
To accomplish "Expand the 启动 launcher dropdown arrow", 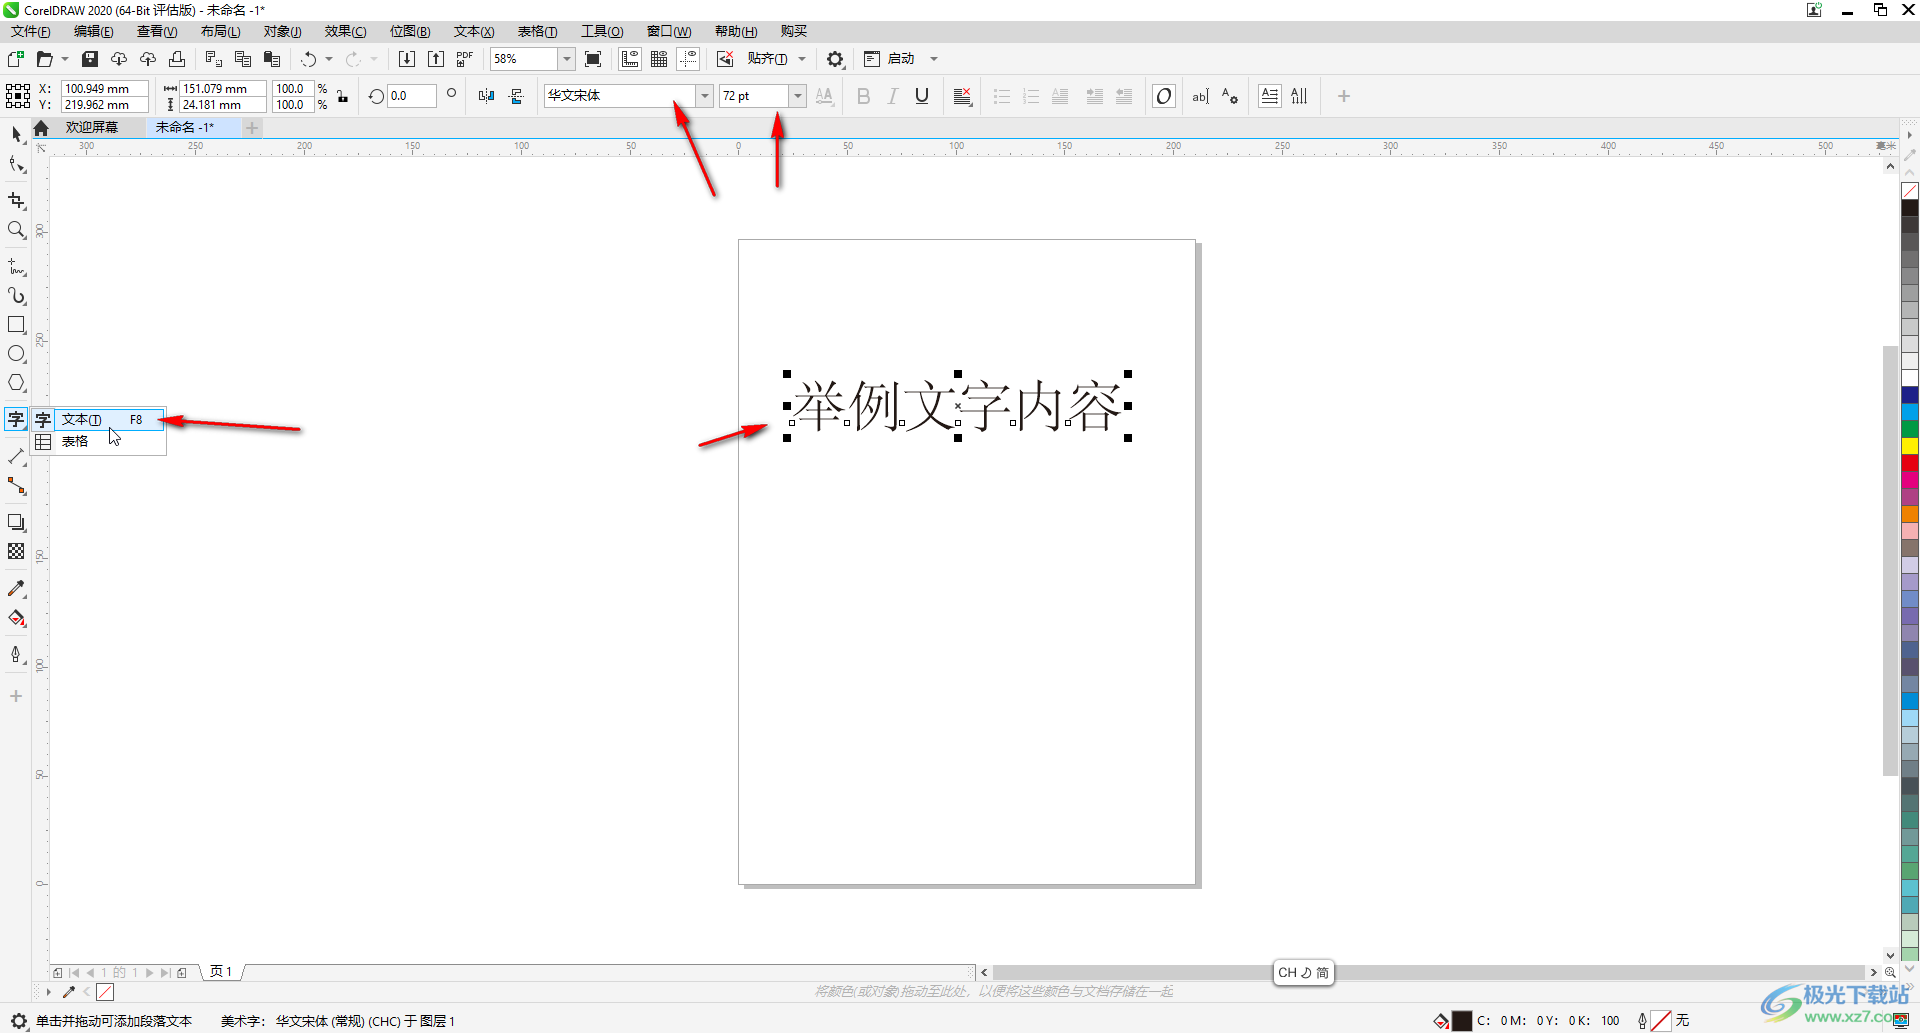I will [x=934, y=59].
